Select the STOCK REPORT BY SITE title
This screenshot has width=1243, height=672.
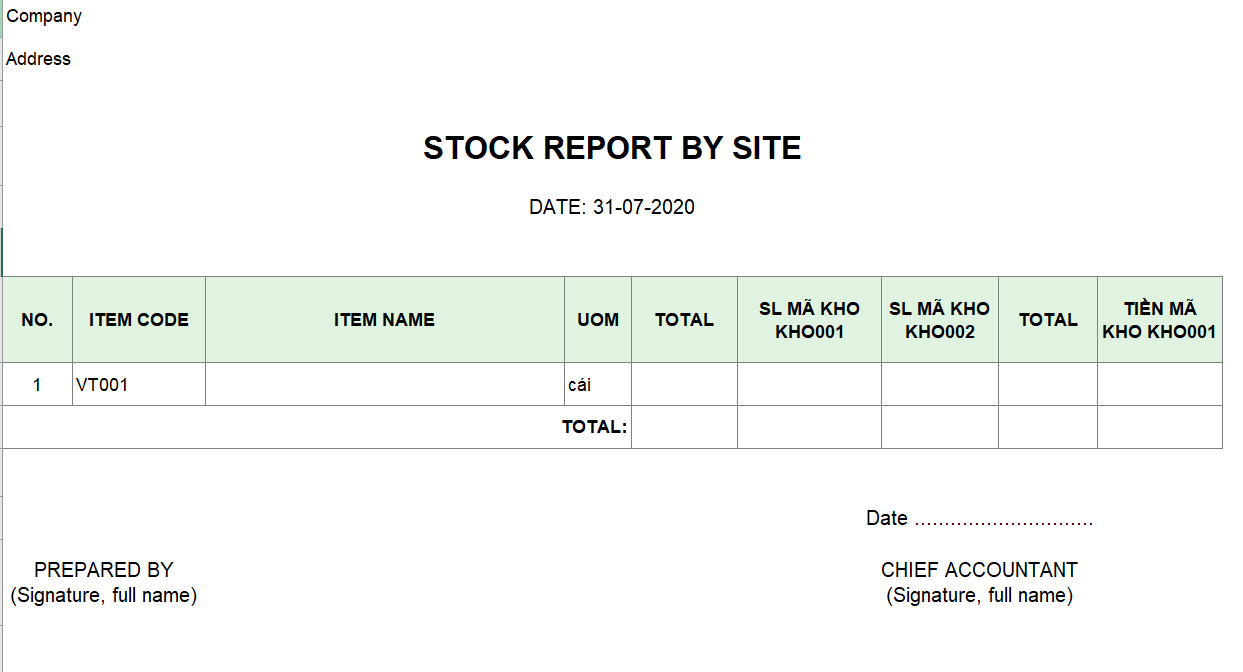pos(612,148)
